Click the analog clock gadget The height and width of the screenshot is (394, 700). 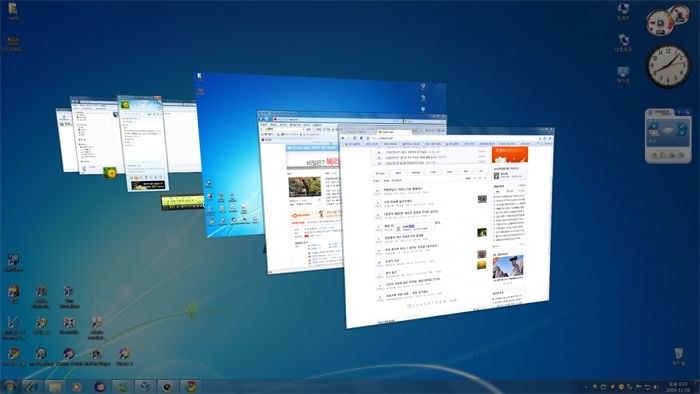[x=668, y=66]
